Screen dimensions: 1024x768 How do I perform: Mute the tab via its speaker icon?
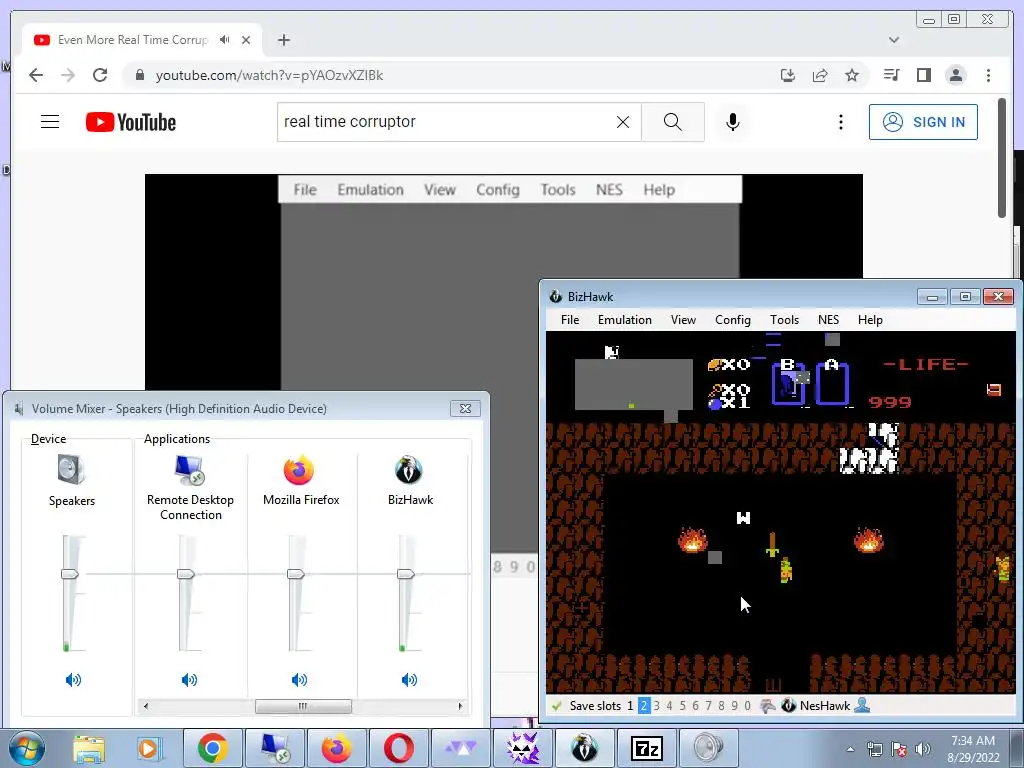point(225,40)
